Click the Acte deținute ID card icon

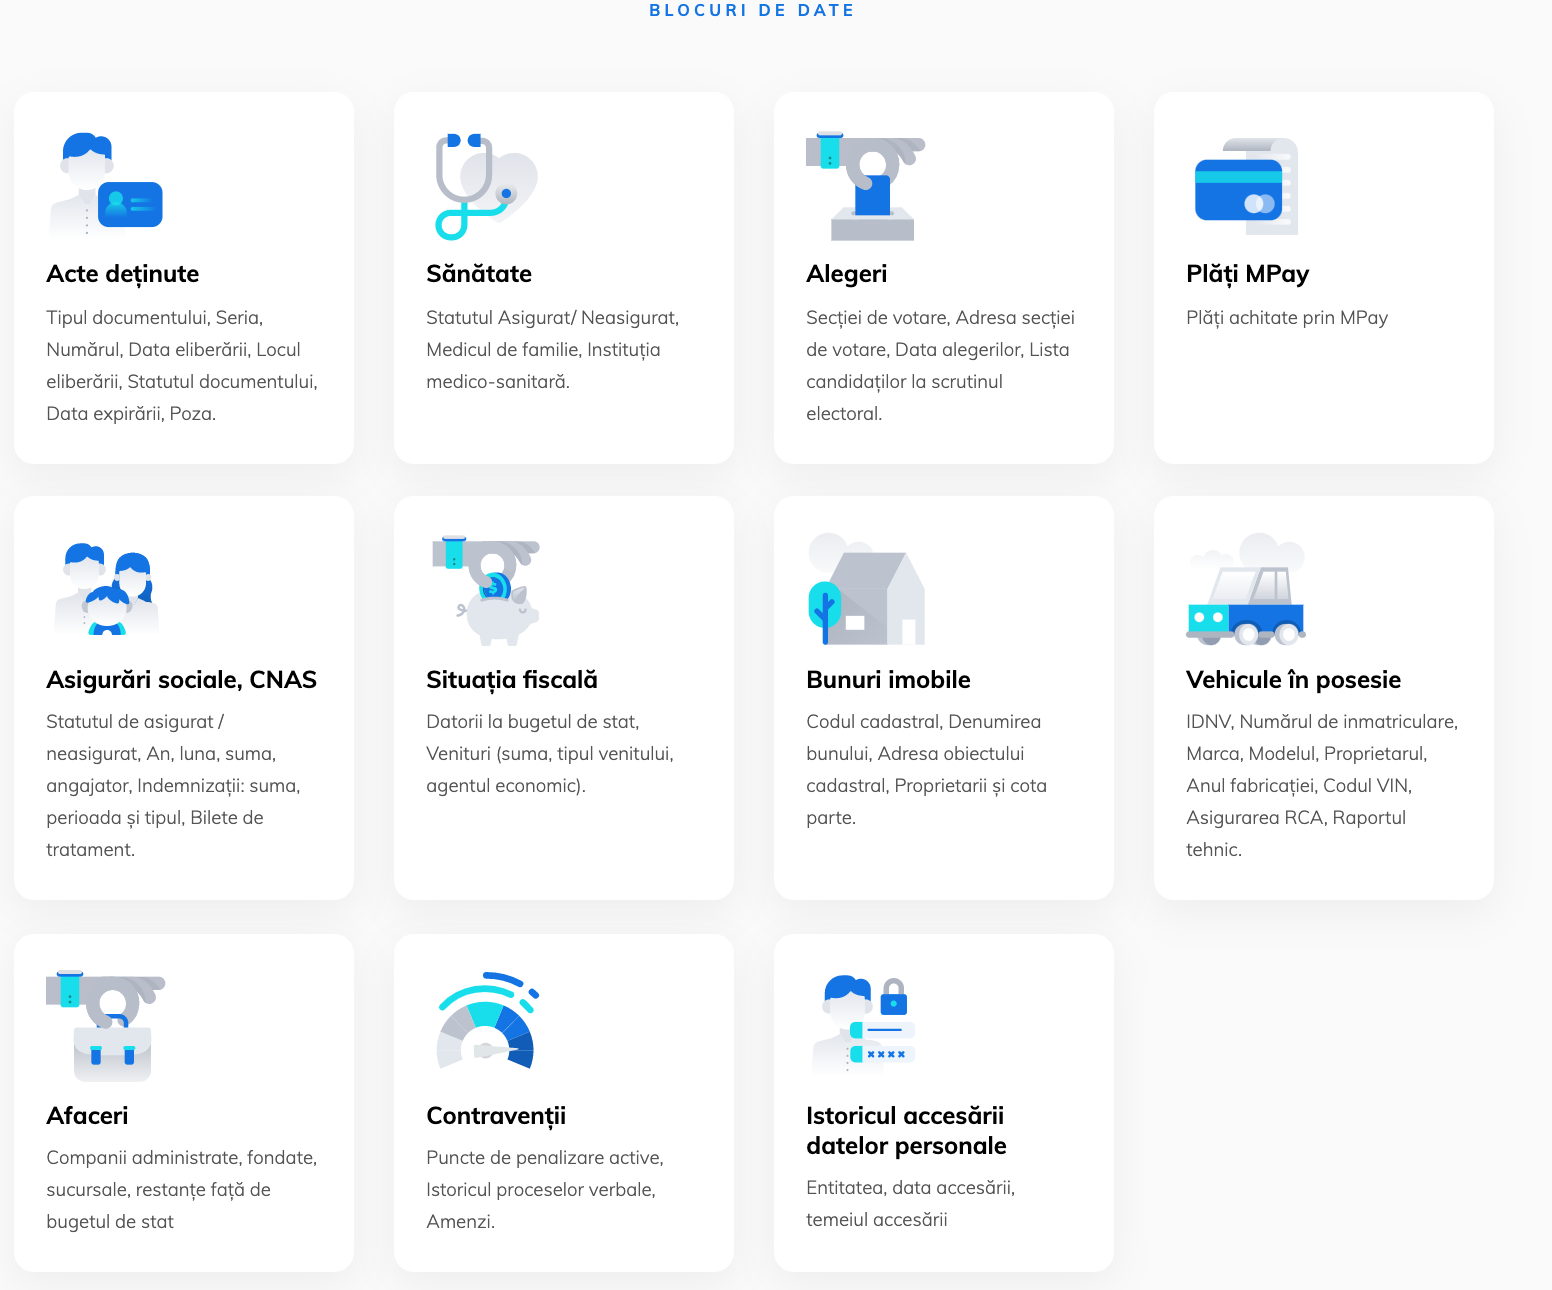(106, 185)
